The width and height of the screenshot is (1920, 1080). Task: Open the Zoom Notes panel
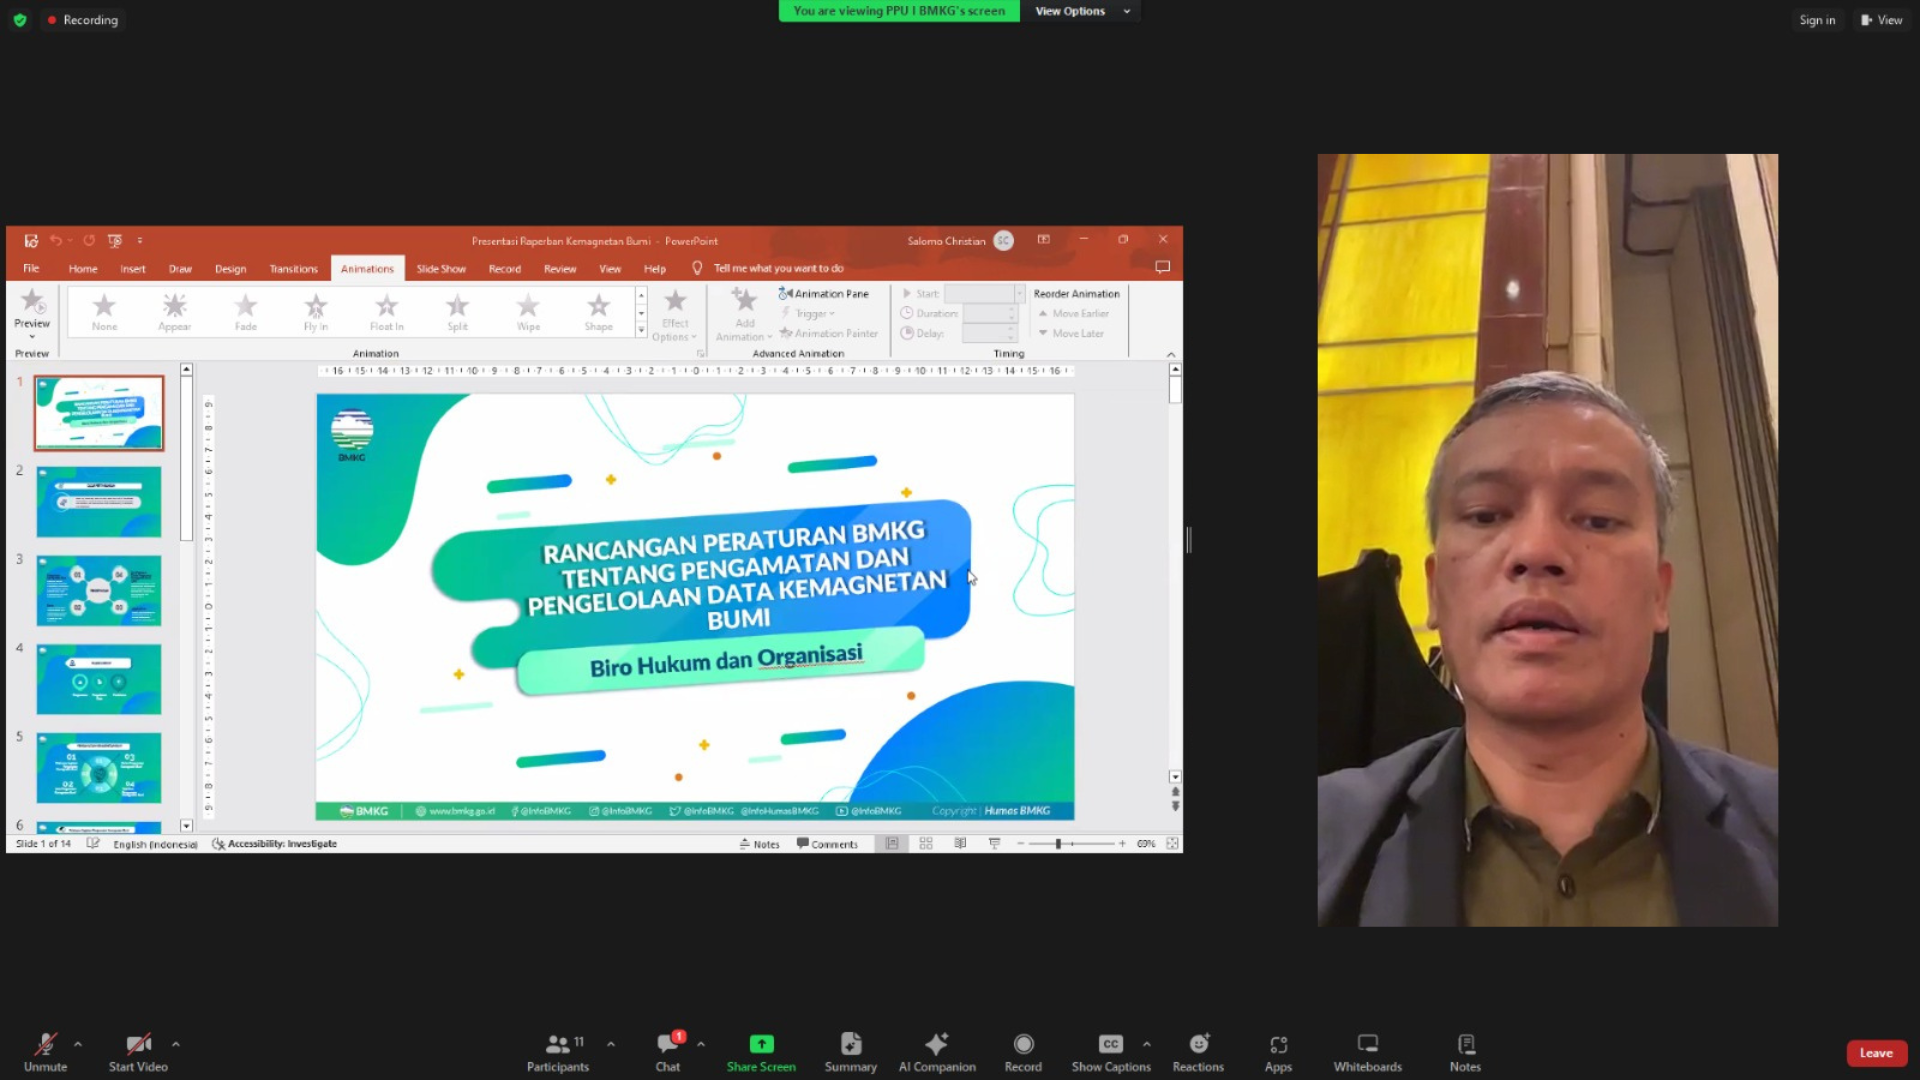point(1465,1053)
